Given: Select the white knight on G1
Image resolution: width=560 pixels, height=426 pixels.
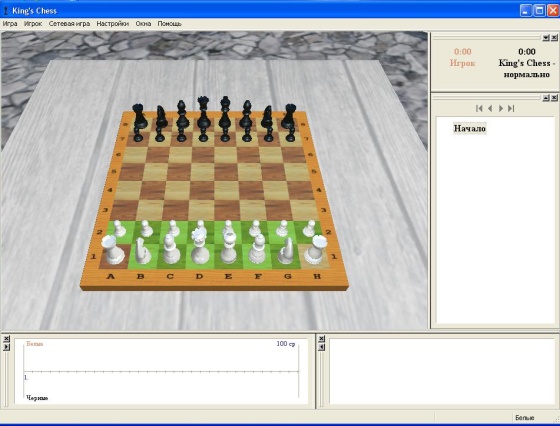Looking at the screenshot, I should pyautogui.click(x=286, y=252).
